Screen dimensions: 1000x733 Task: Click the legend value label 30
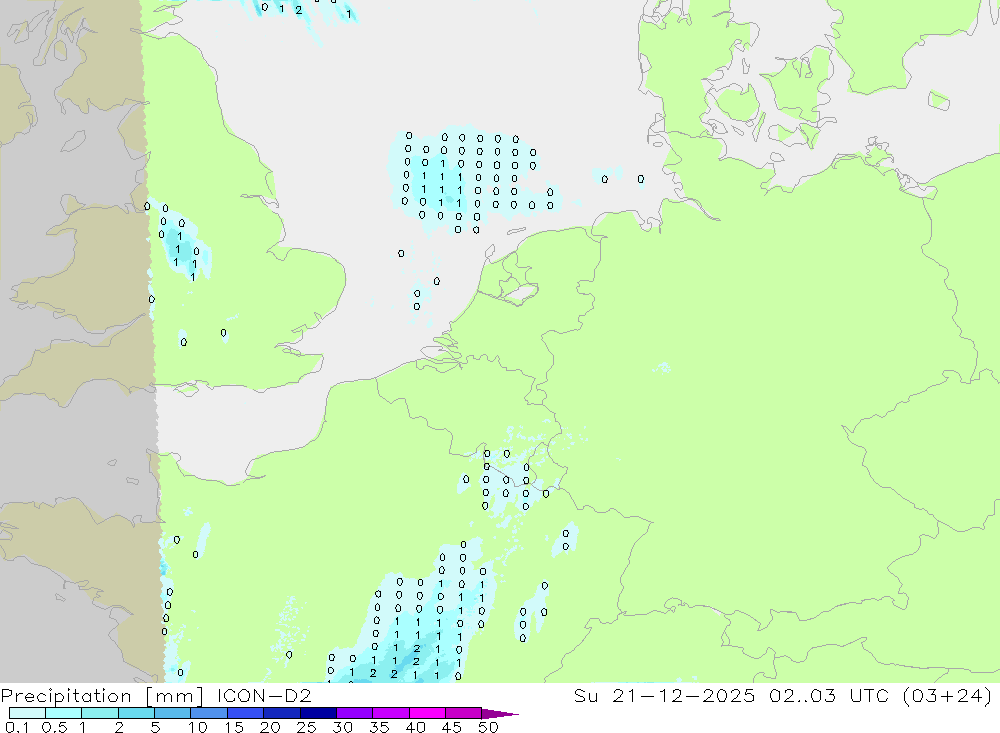tap(343, 727)
